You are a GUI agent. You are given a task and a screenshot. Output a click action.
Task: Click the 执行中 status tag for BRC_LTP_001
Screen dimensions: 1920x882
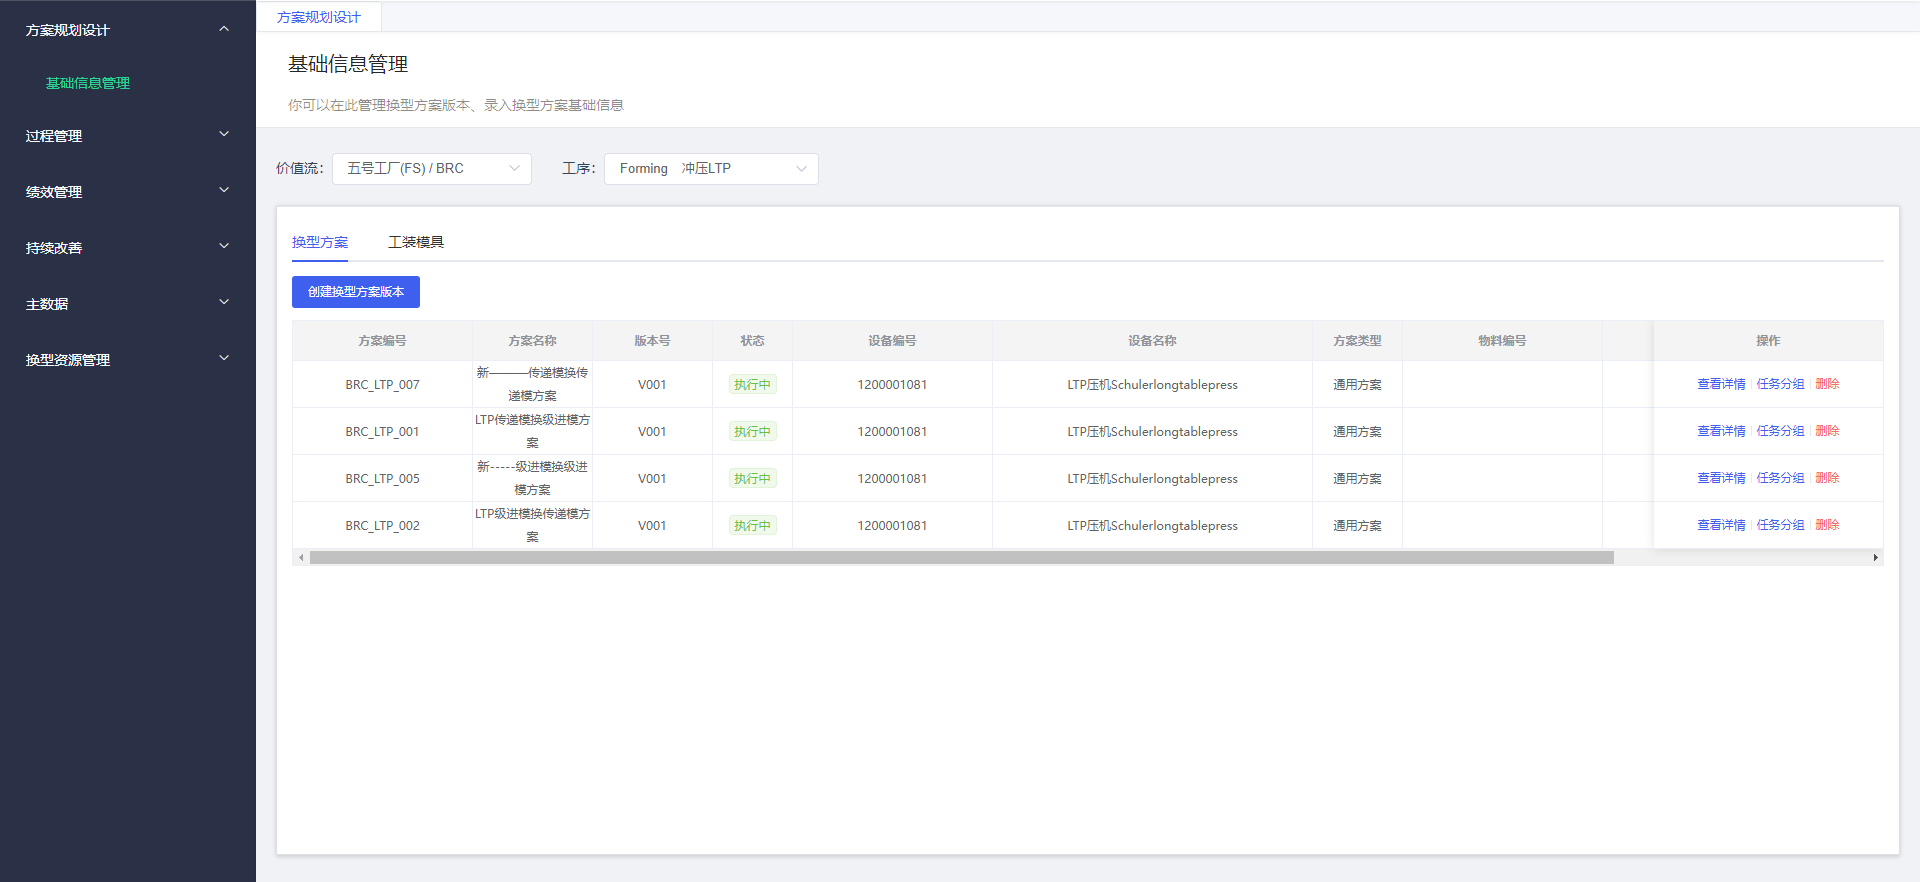click(x=752, y=432)
